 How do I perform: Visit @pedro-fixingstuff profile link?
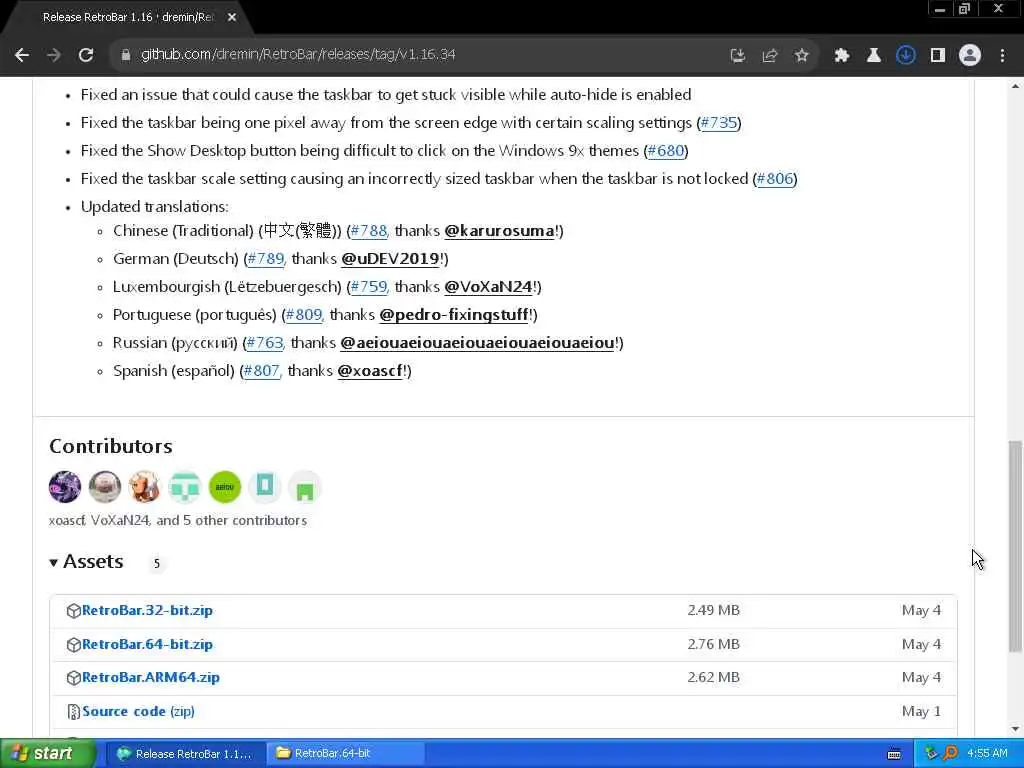tap(454, 315)
